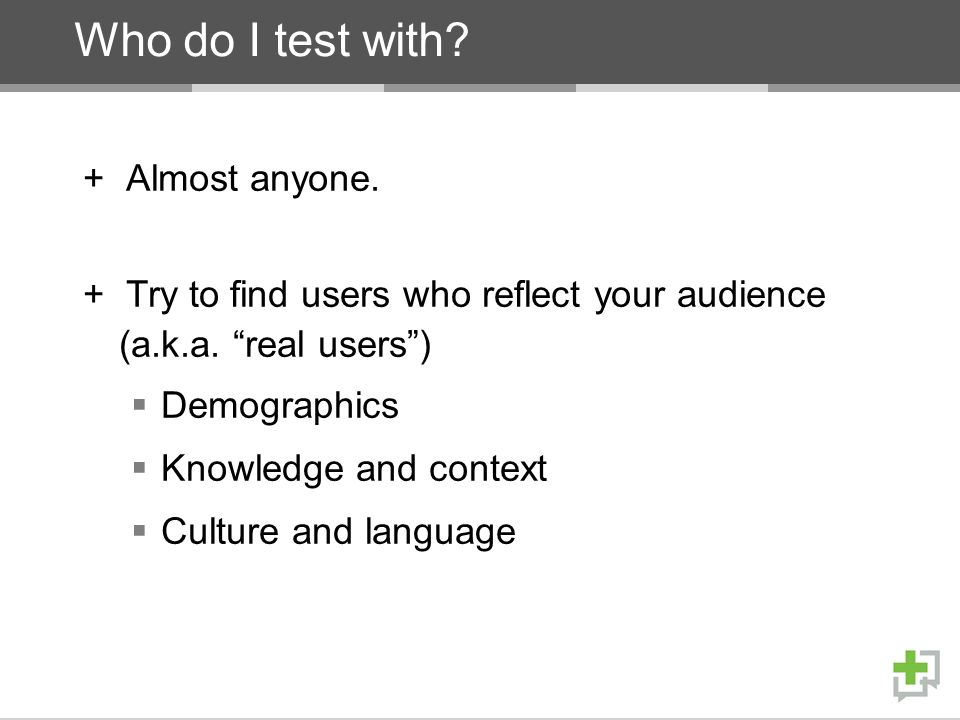Screen dimensions: 960x720
Task: Select 'Knowledge and context' bullet text
Action: coord(354,469)
